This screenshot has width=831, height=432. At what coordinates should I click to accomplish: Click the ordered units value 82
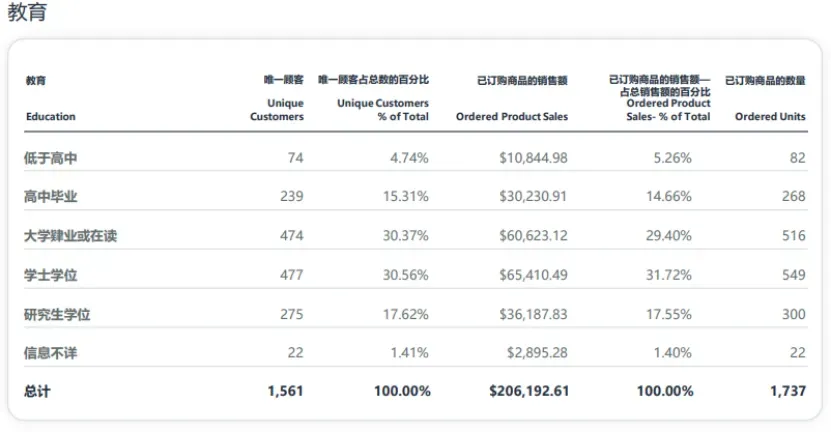[x=798, y=158]
